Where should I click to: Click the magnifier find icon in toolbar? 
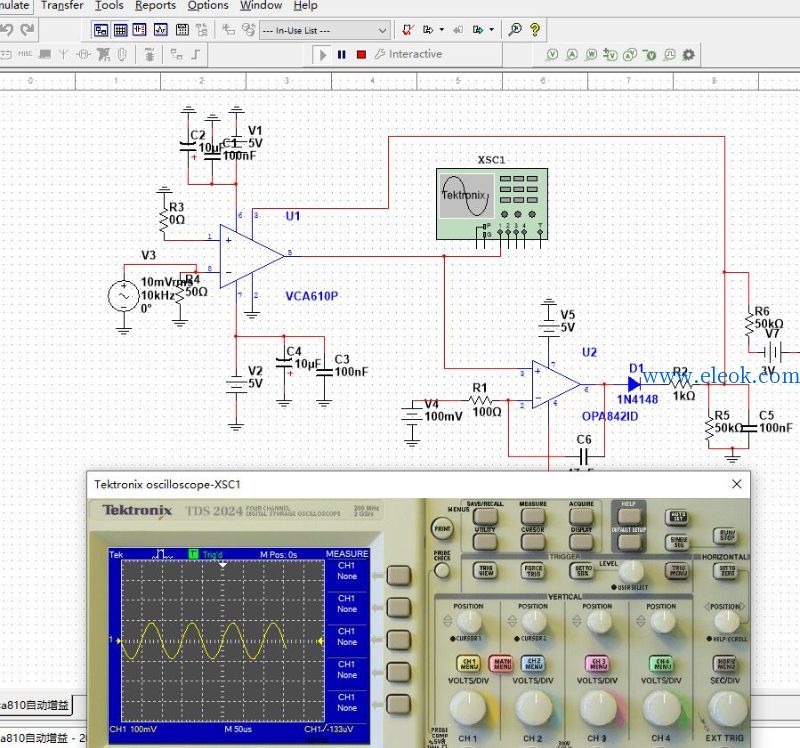point(515,30)
